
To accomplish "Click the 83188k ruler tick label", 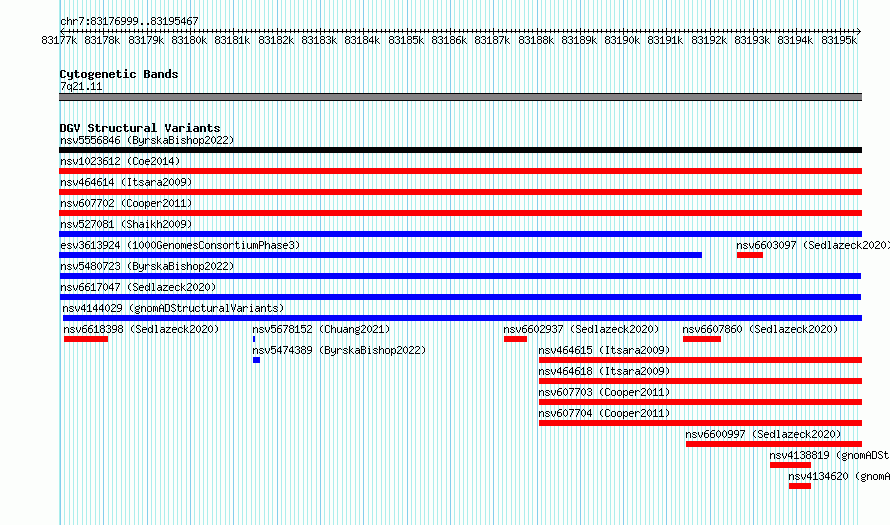I will (x=536, y=40).
